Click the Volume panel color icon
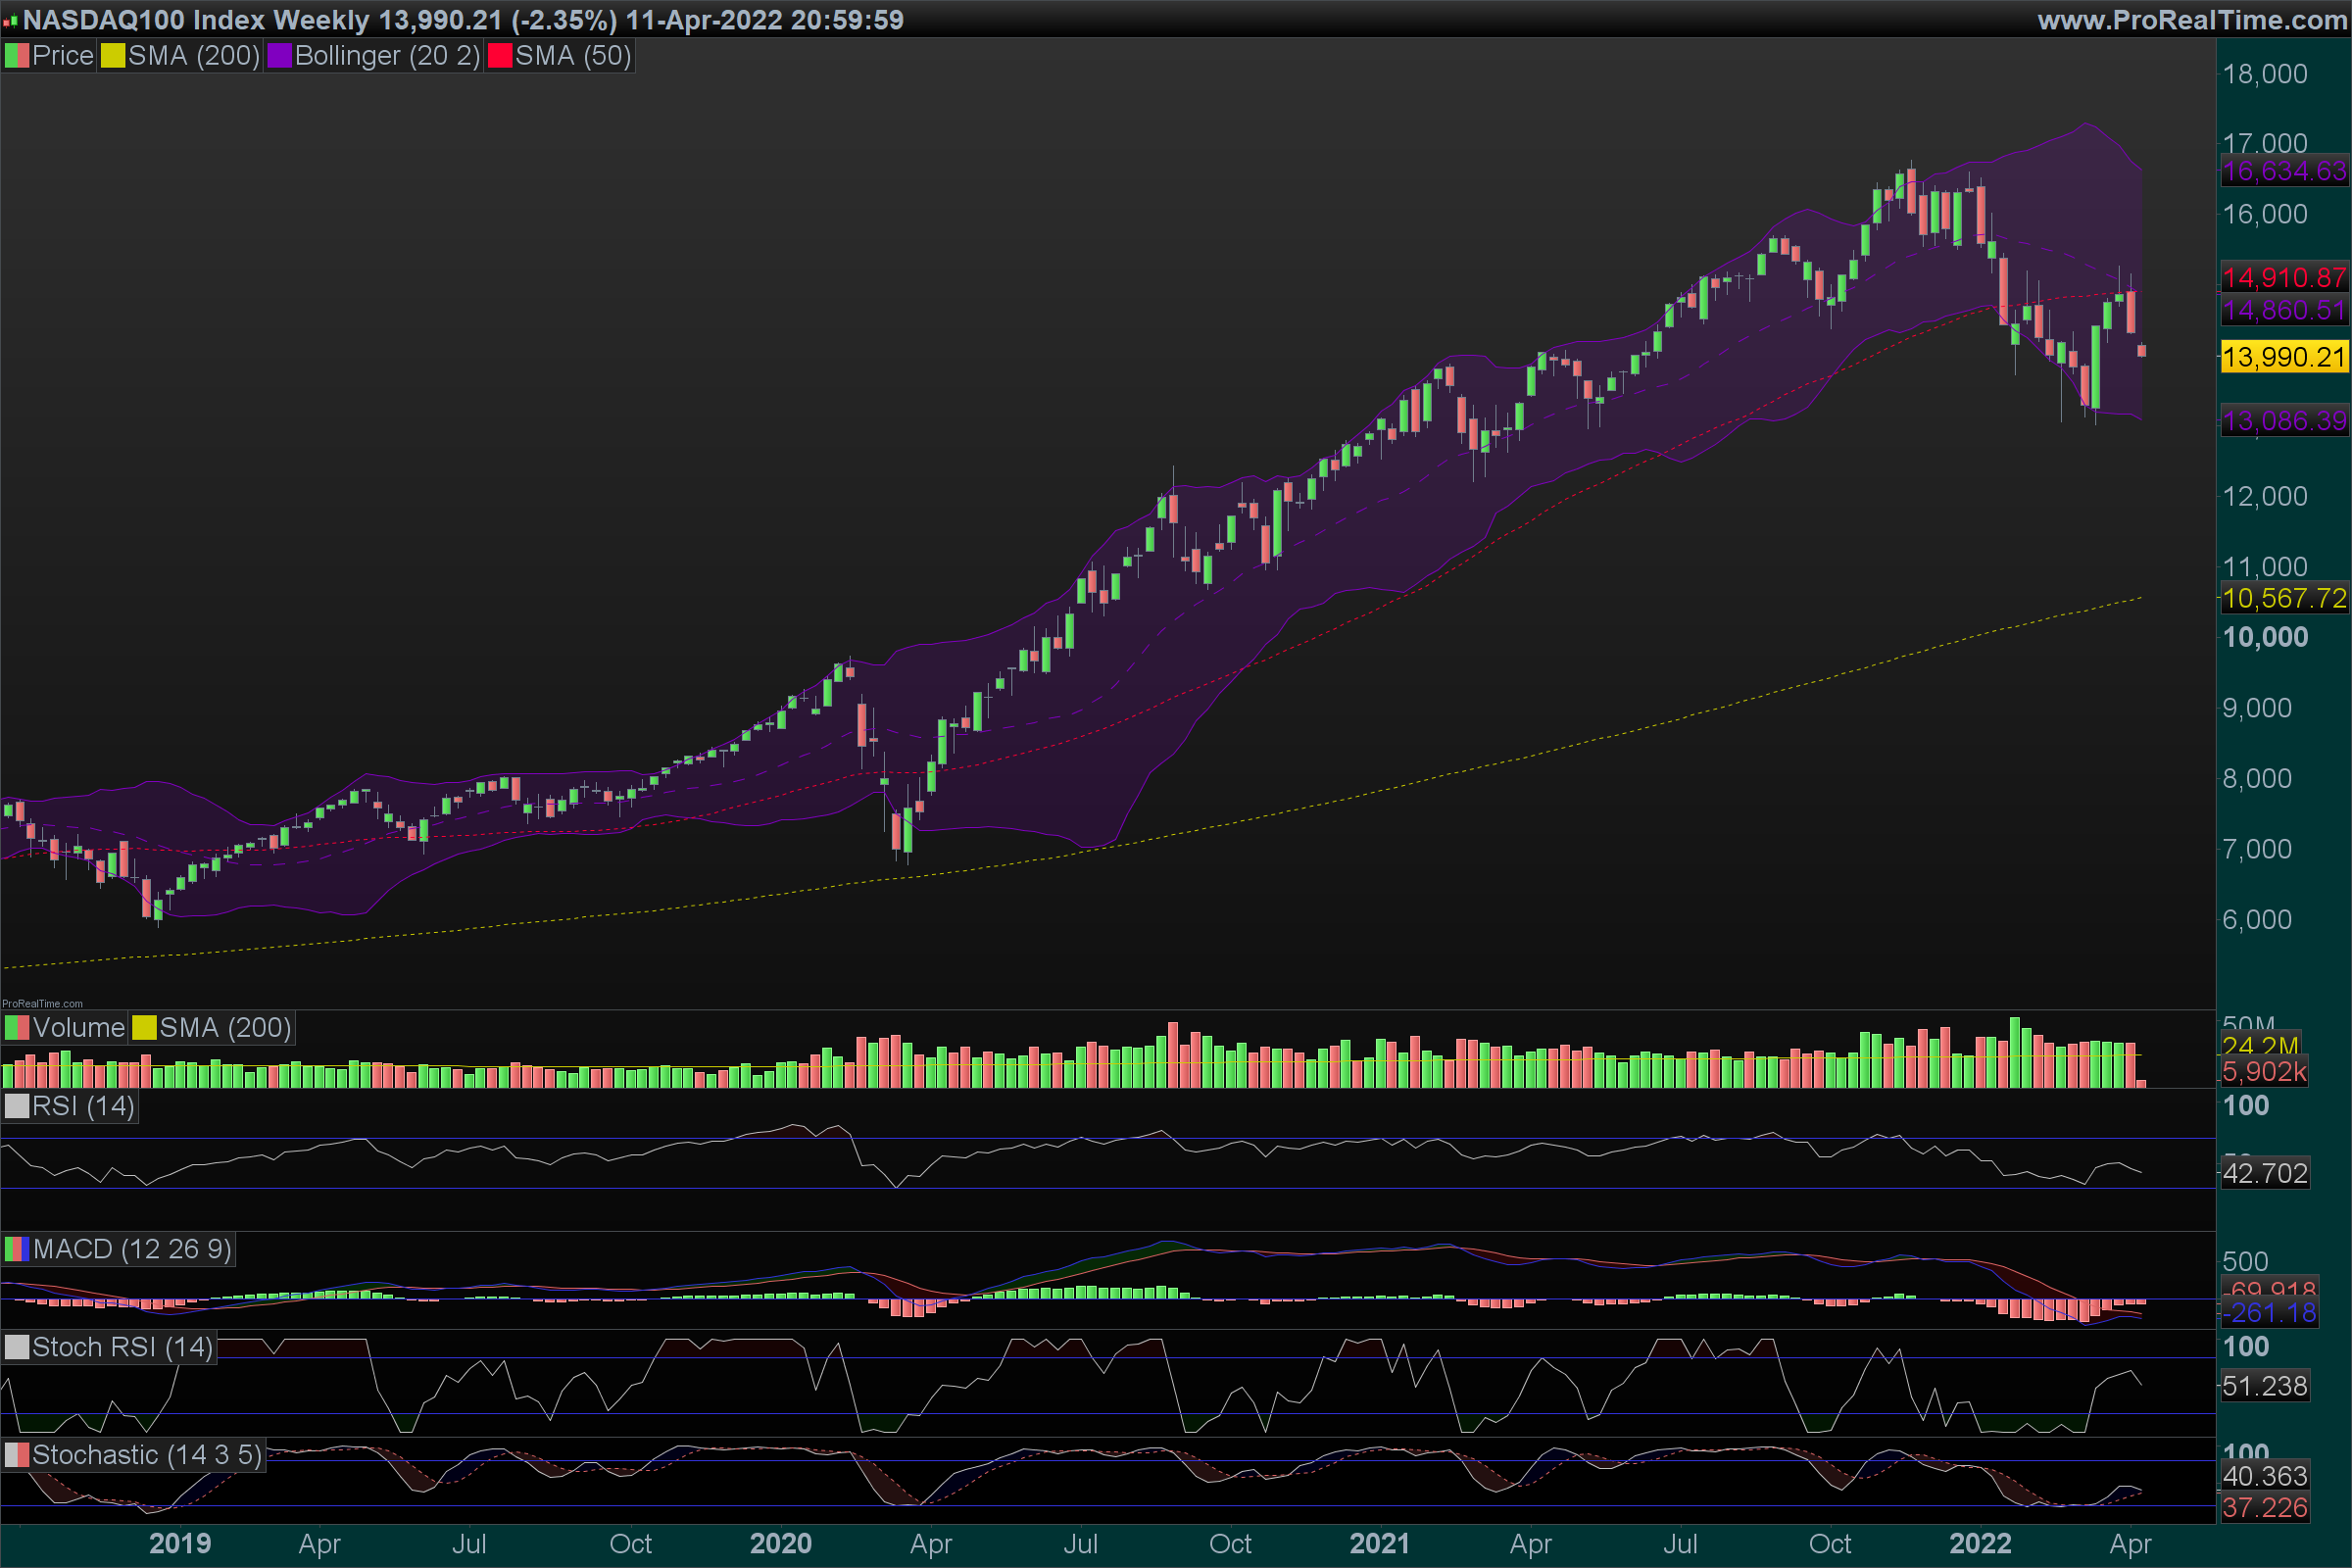Screen dimensions: 2352x1568 click(17, 1028)
